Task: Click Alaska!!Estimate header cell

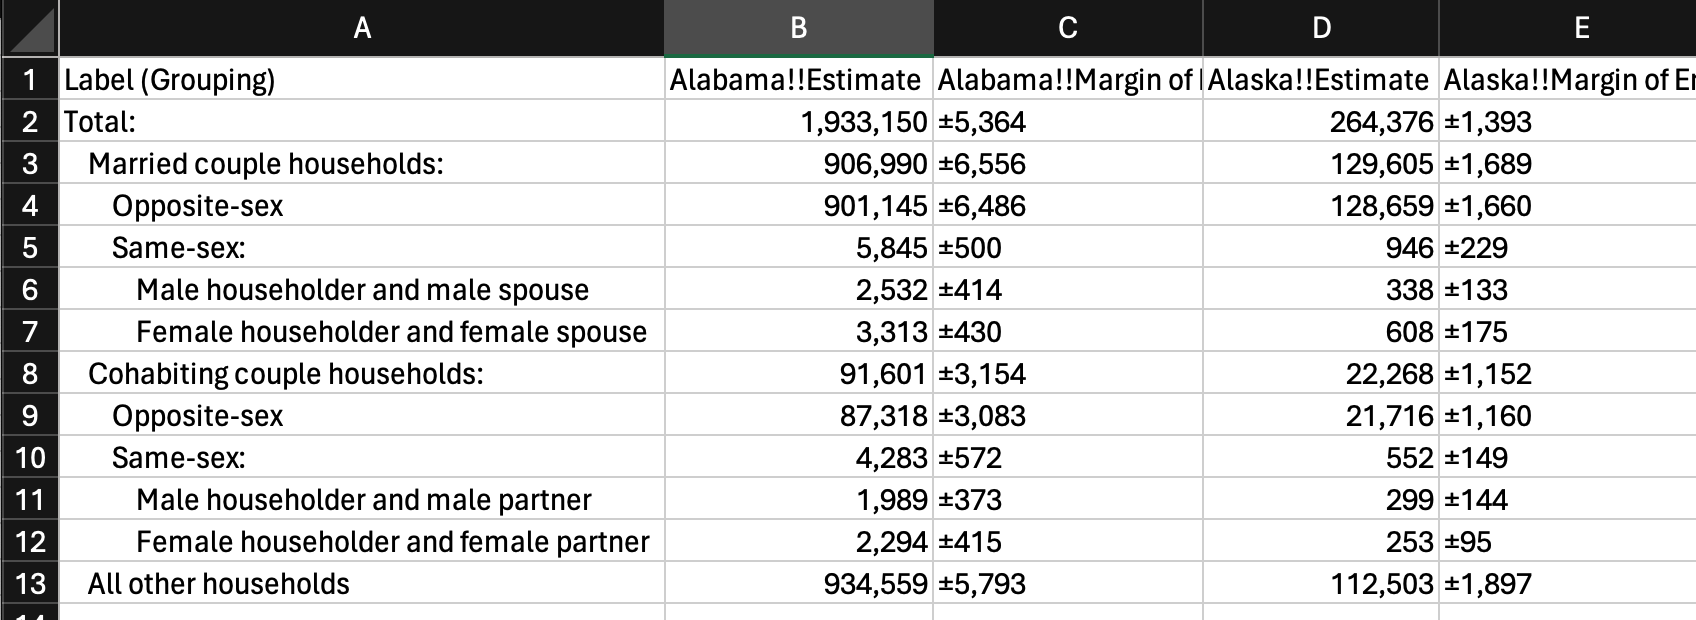Action: pyautogui.click(x=1321, y=79)
